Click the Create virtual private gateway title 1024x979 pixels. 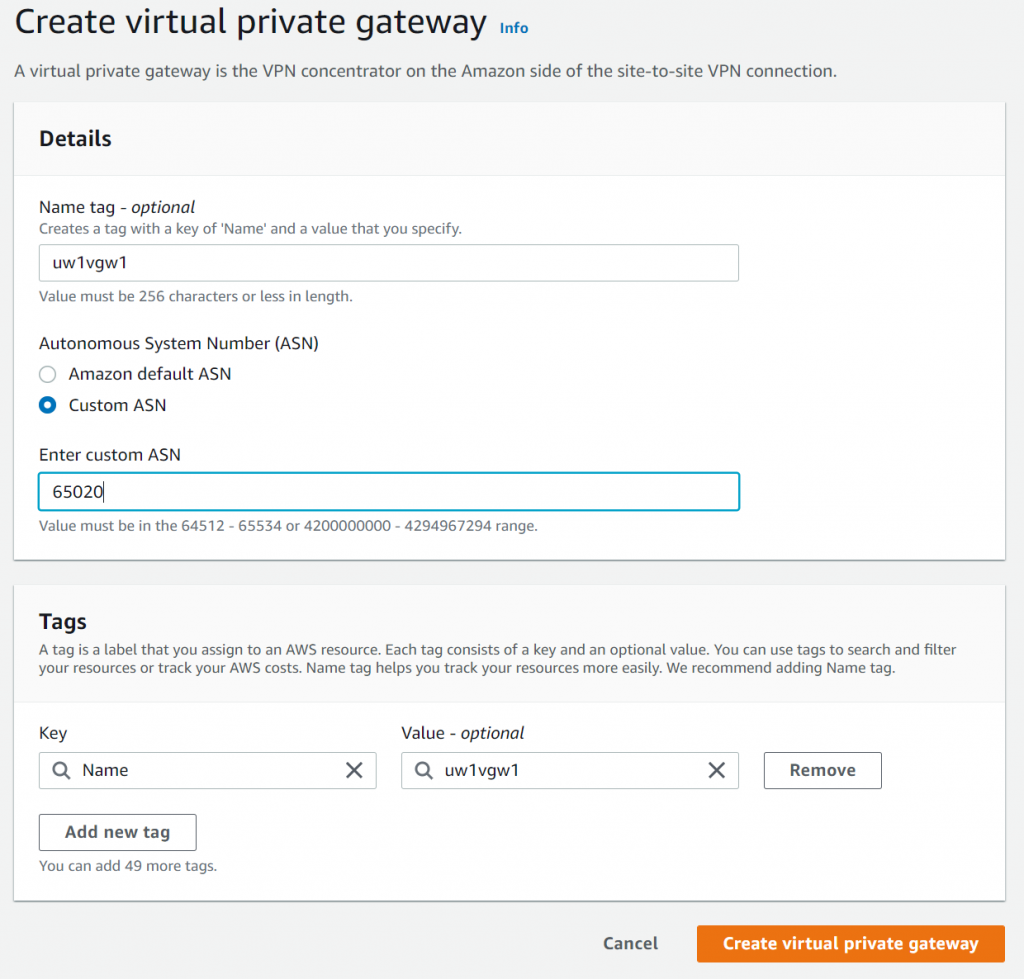pyautogui.click(x=251, y=23)
